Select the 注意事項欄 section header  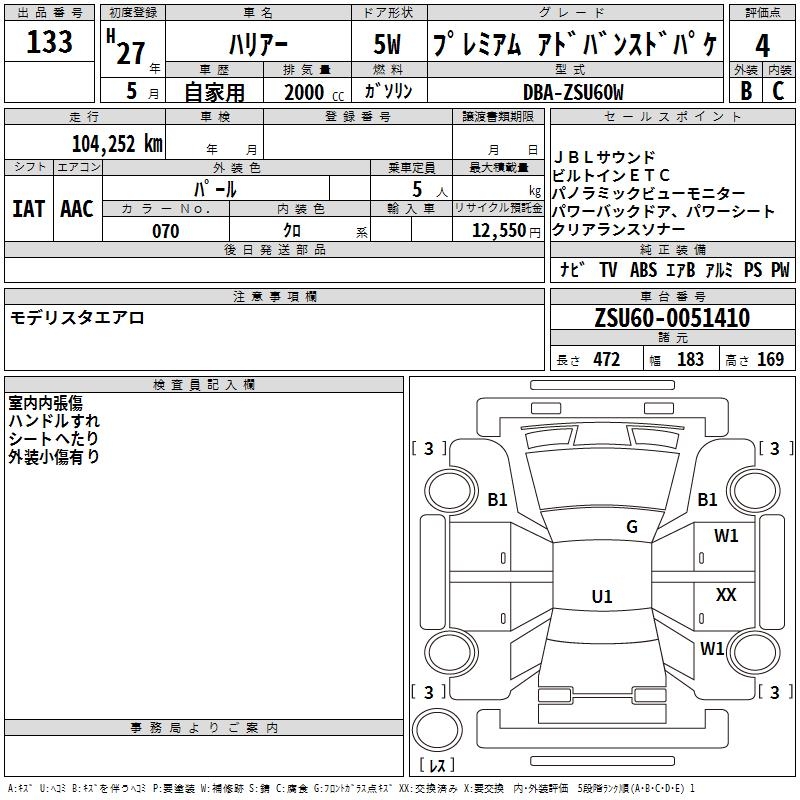274,296
